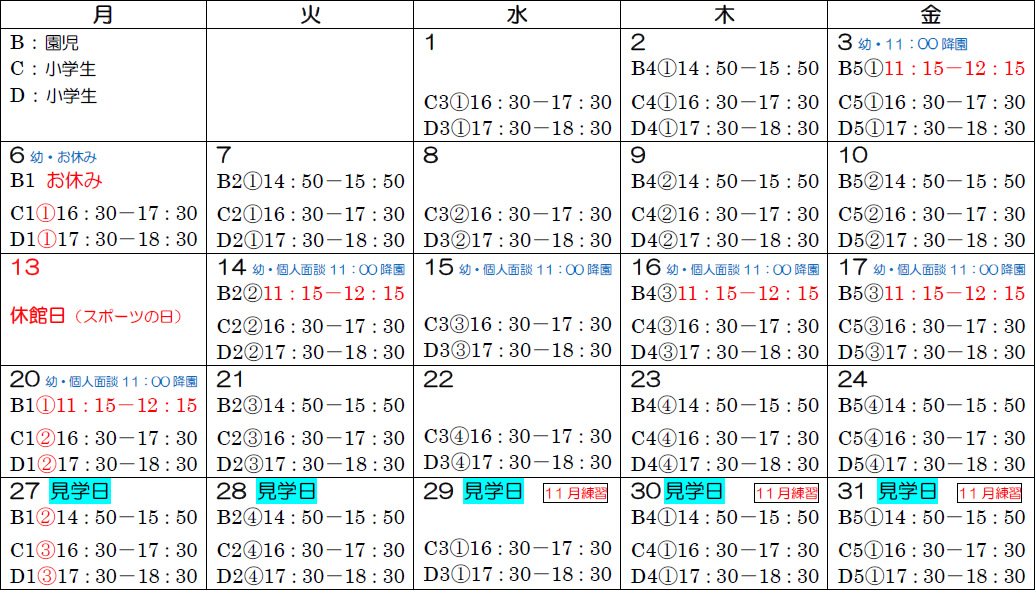The image size is (1035, 590).
Task: Click the red date number 13
Action: click(x=25, y=268)
